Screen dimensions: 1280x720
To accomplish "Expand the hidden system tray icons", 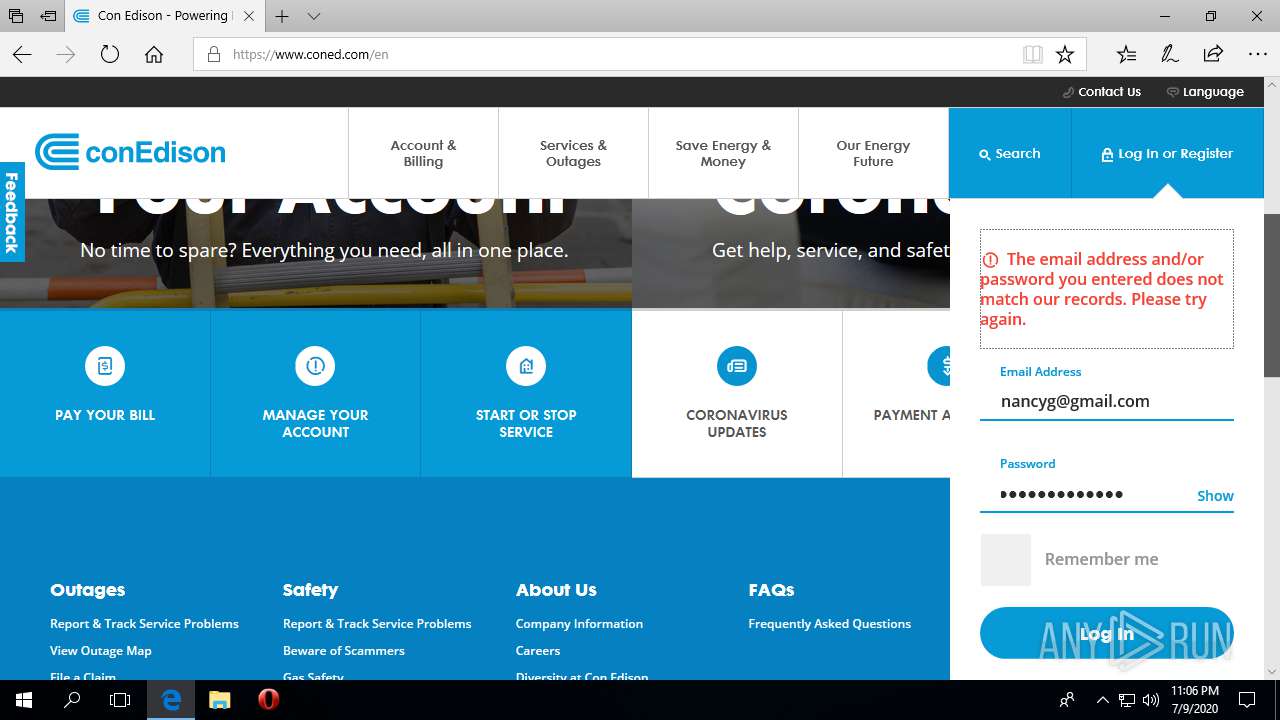I will pyautogui.click(x=1102, y=700).
